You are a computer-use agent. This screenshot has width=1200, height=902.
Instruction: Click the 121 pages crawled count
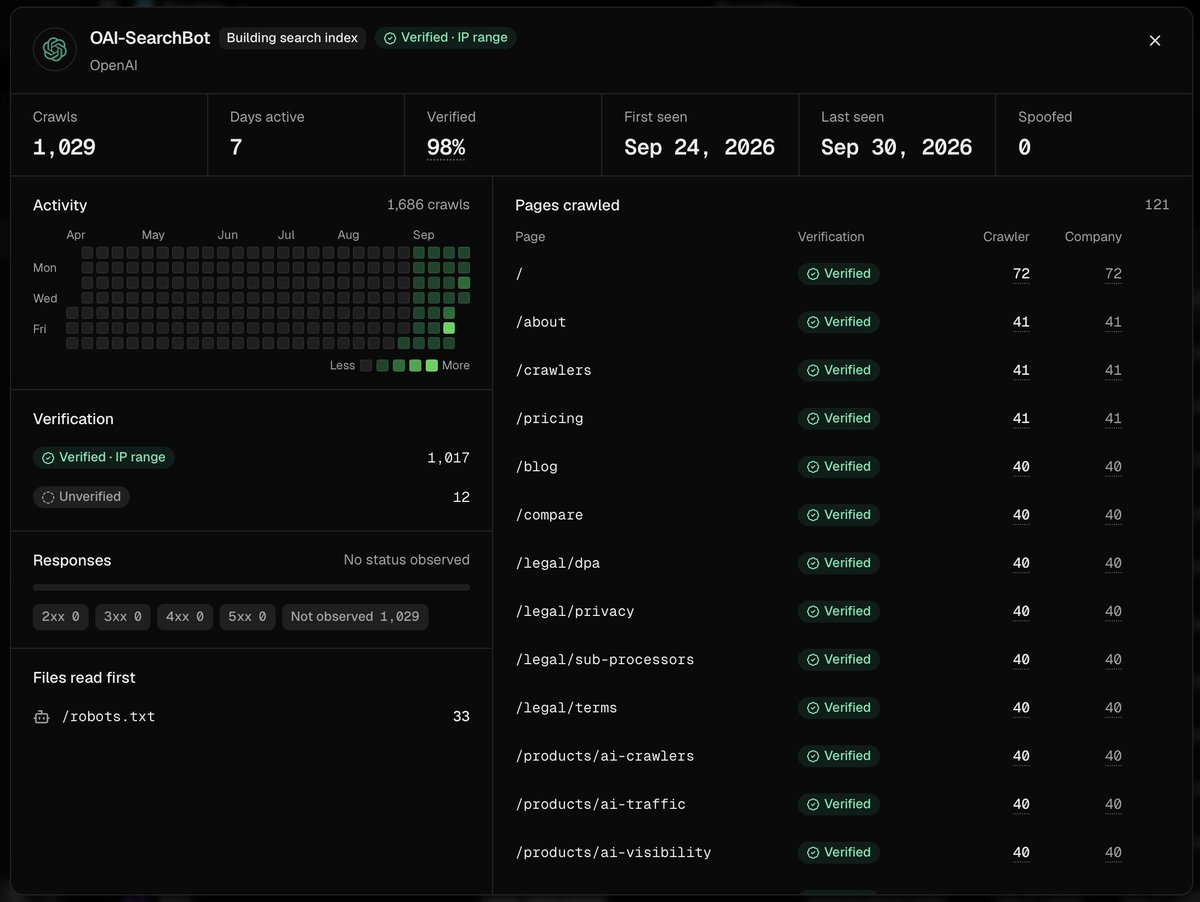[1157, 205]
